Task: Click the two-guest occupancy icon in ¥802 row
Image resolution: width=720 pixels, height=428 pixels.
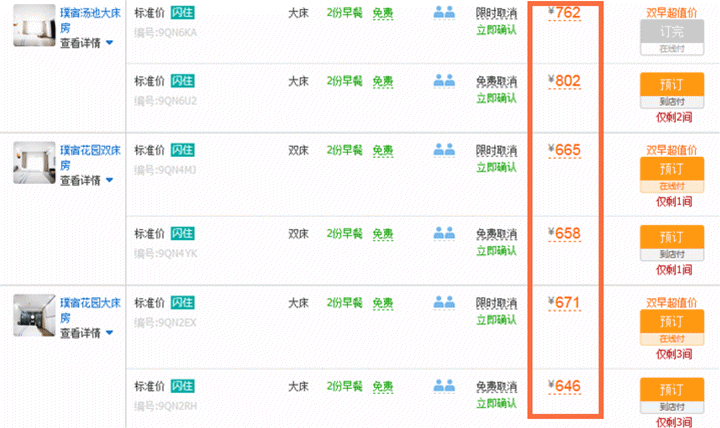Action: click(x=444, y=81)
